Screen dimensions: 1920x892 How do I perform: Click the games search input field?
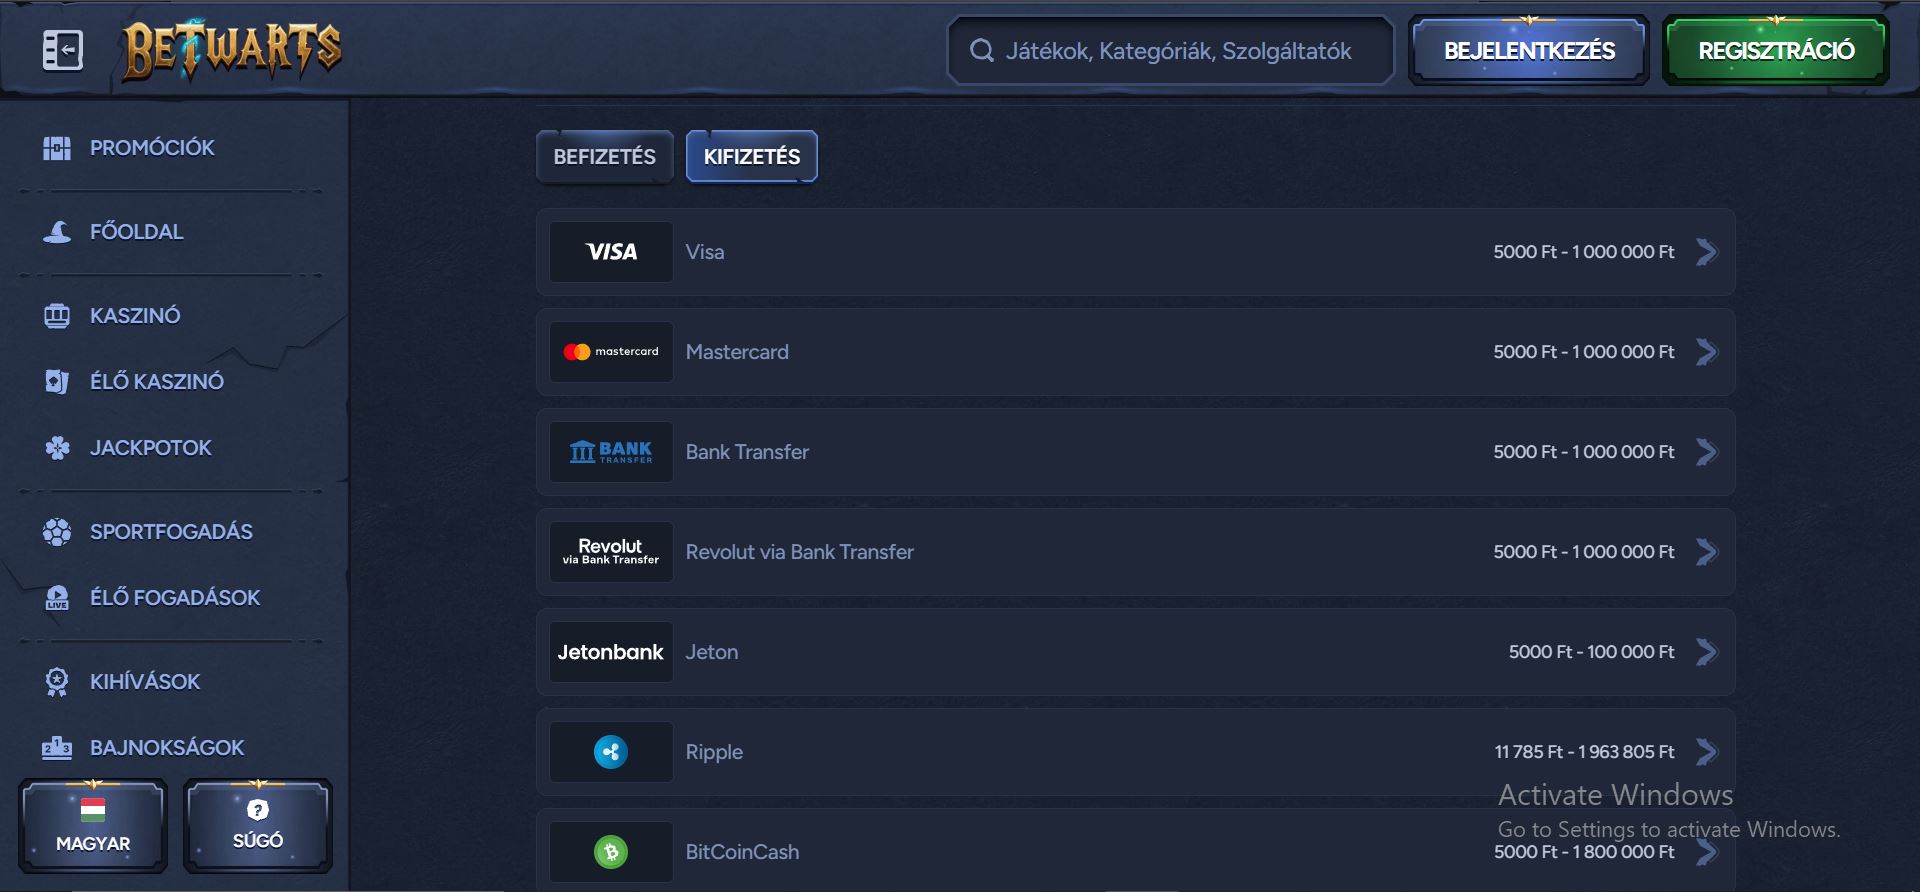[x=1177, y=51]
